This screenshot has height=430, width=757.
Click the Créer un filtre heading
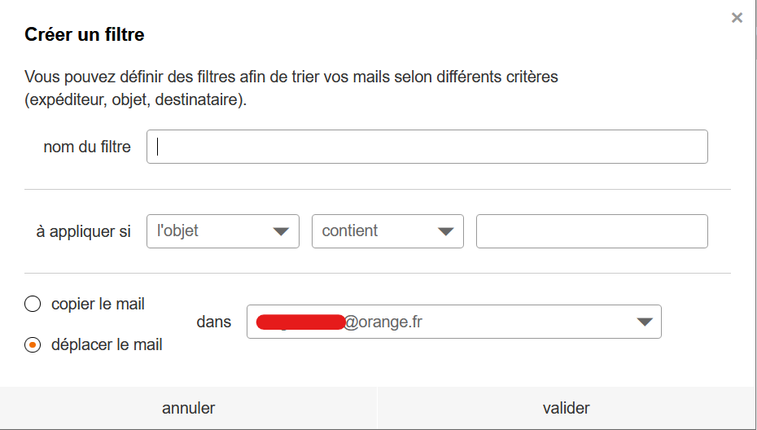pyautogui.click(x=84, y=35)
